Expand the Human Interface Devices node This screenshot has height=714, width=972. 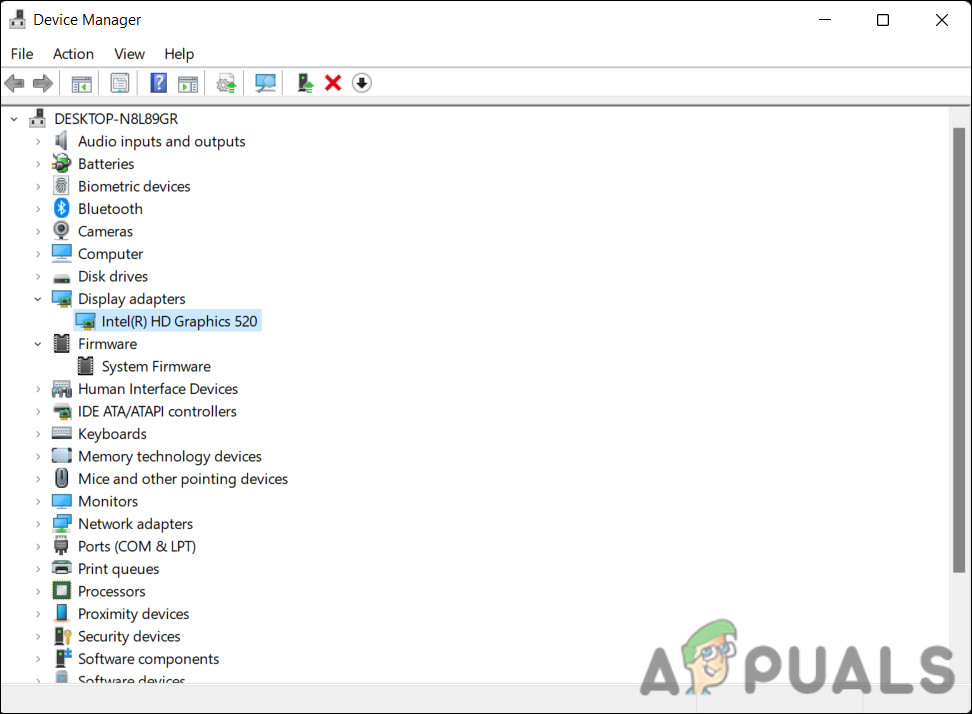(x=38, y=389)
